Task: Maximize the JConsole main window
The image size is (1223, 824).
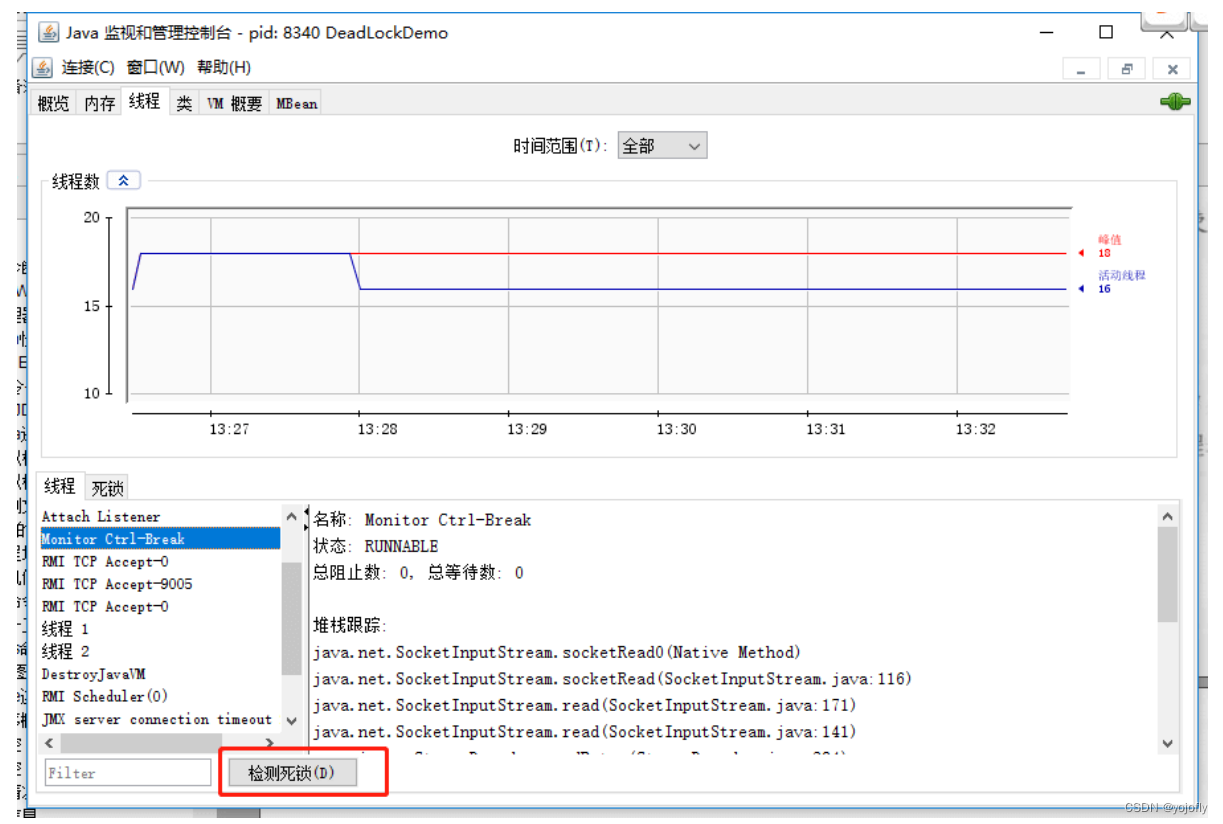Action: (1105, 32)
